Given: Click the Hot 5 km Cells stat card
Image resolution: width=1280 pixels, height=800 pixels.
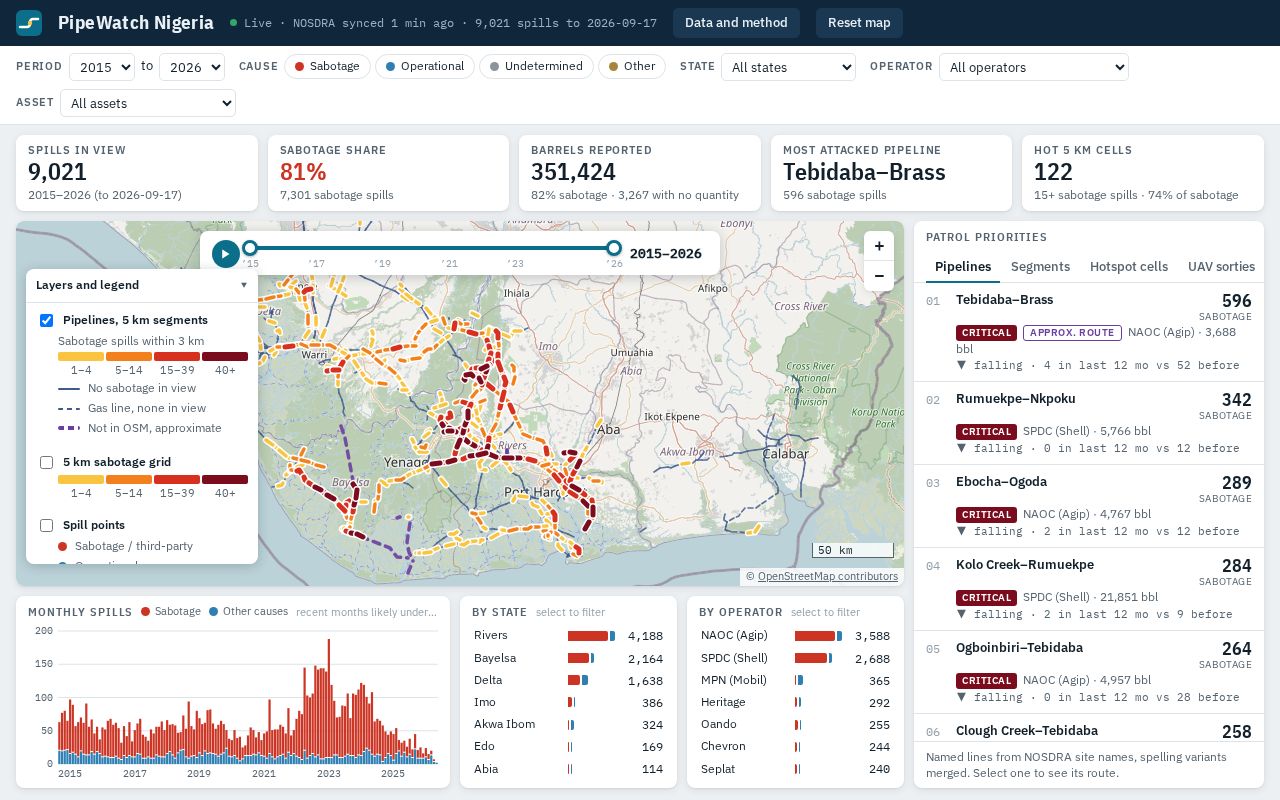Looking at the screenshot, I should pos(1143,173).
